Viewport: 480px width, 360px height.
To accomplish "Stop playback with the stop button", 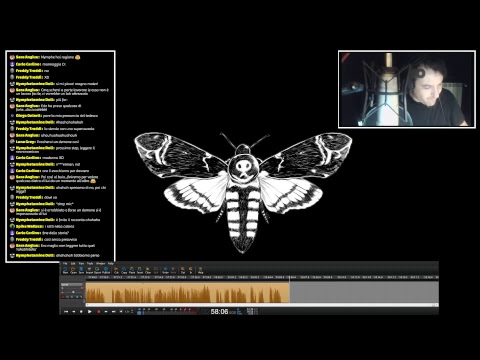I will (81, 312).
